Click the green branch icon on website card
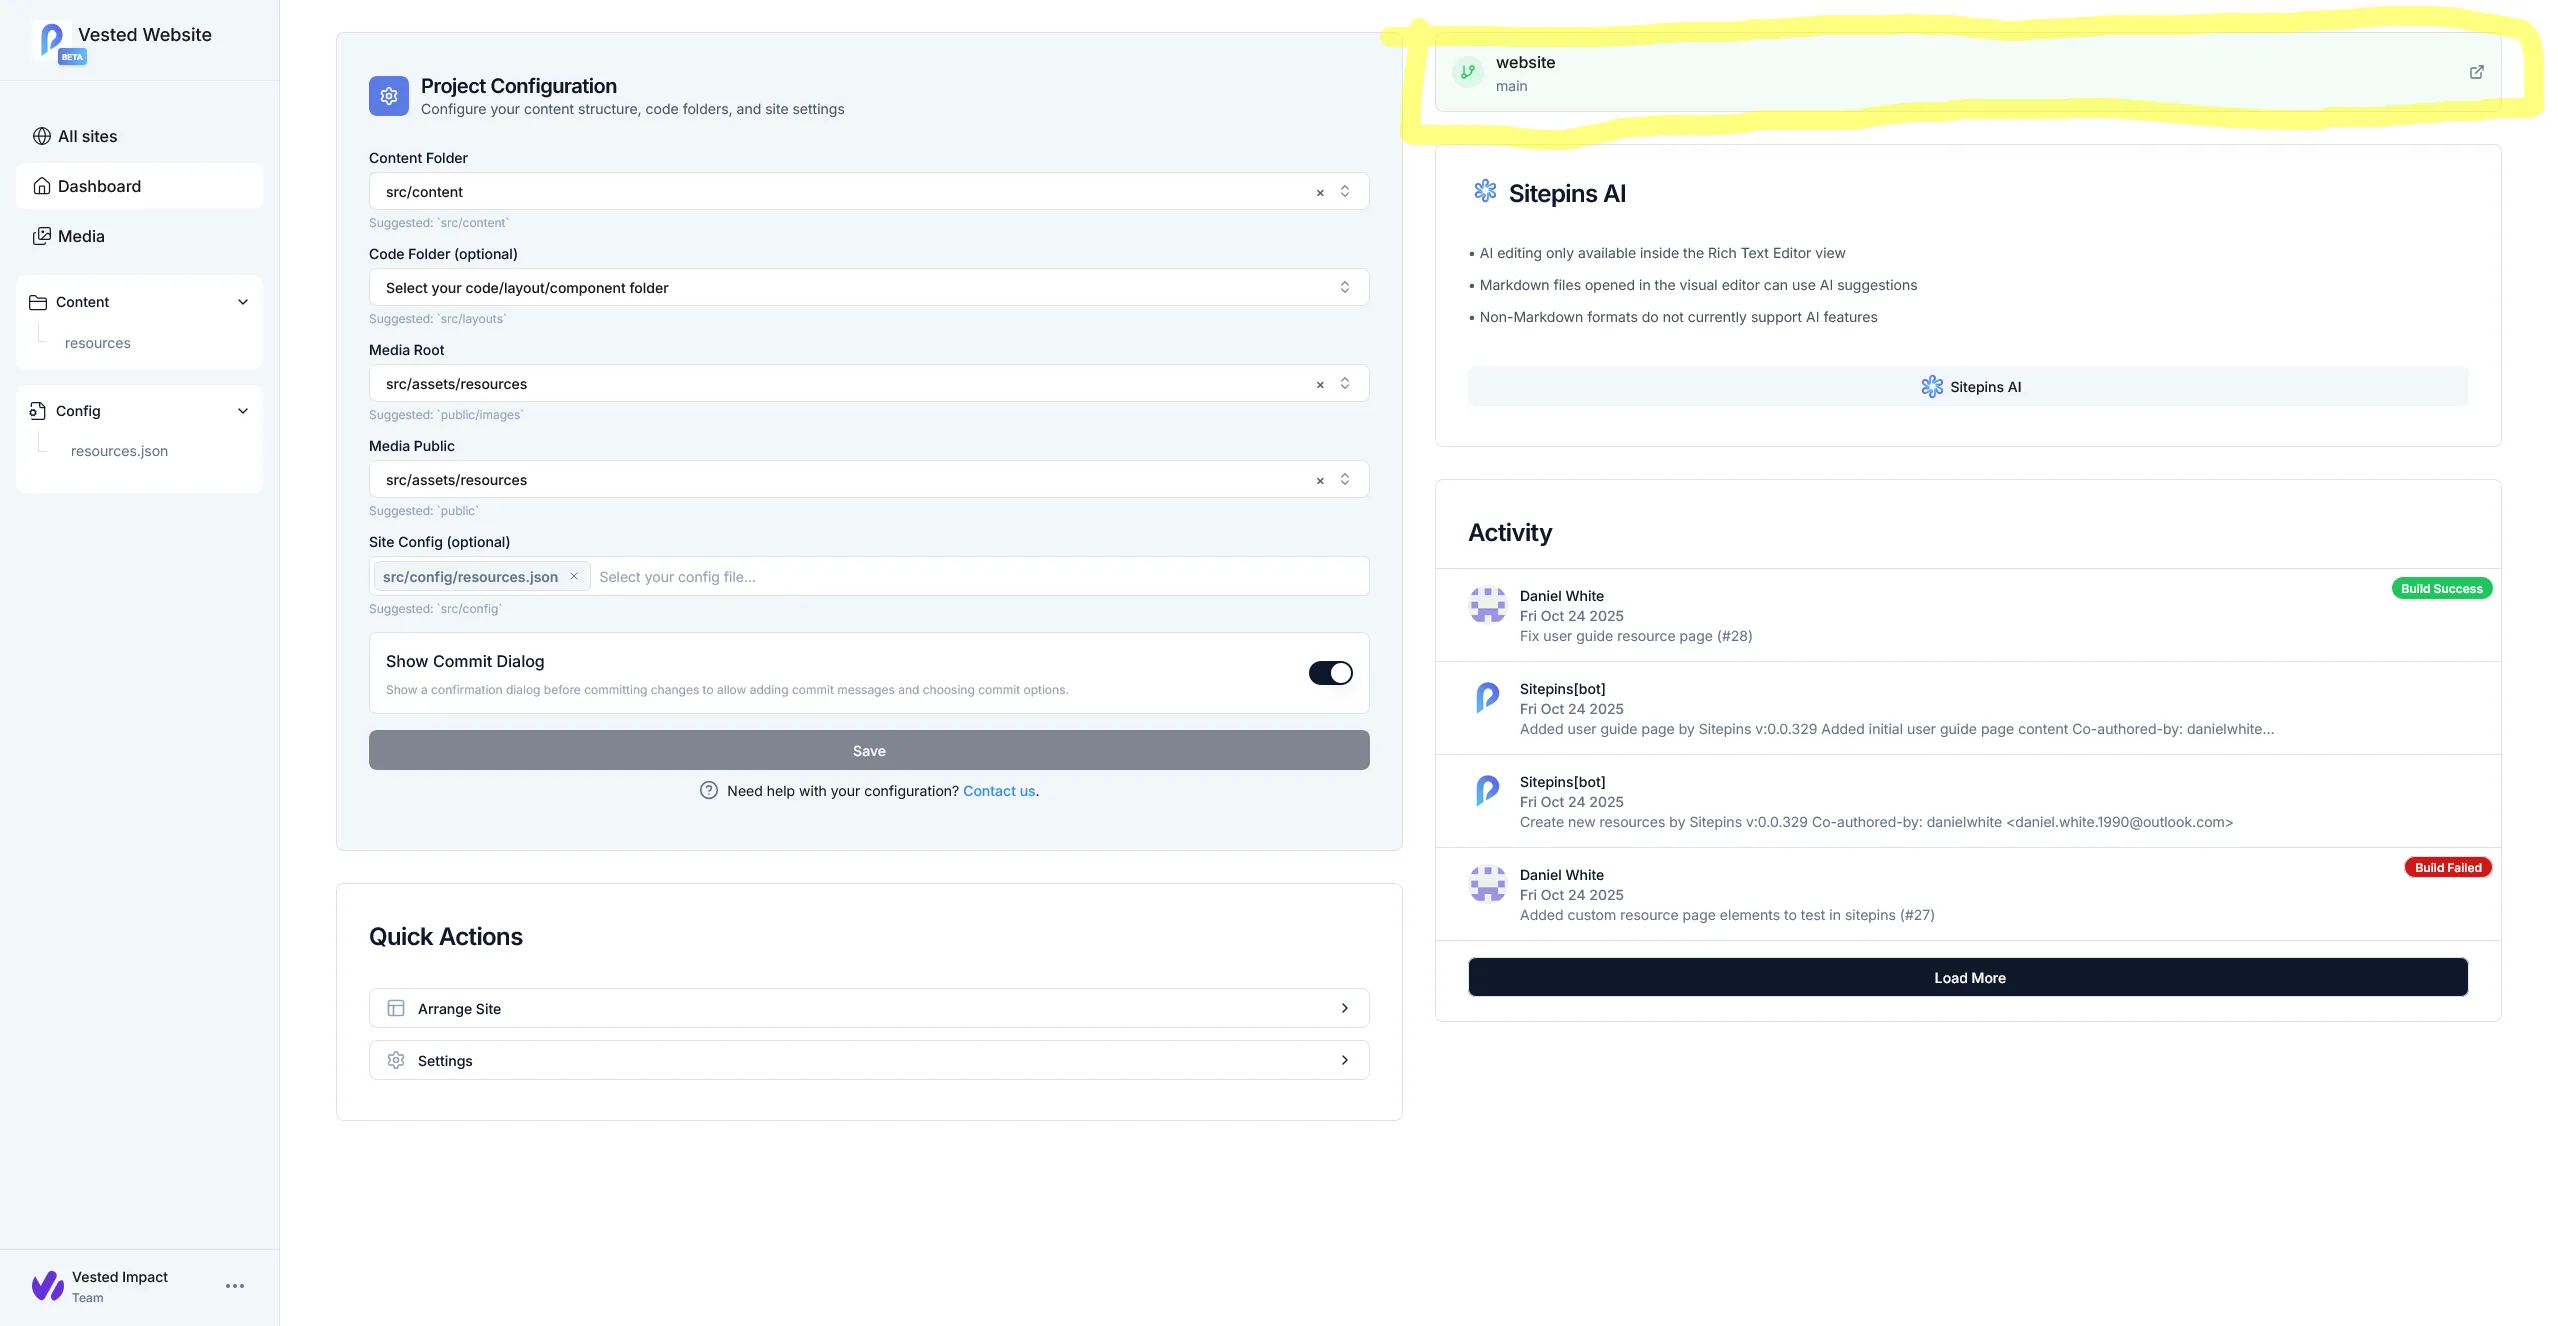 click(x=1468, y=71)
